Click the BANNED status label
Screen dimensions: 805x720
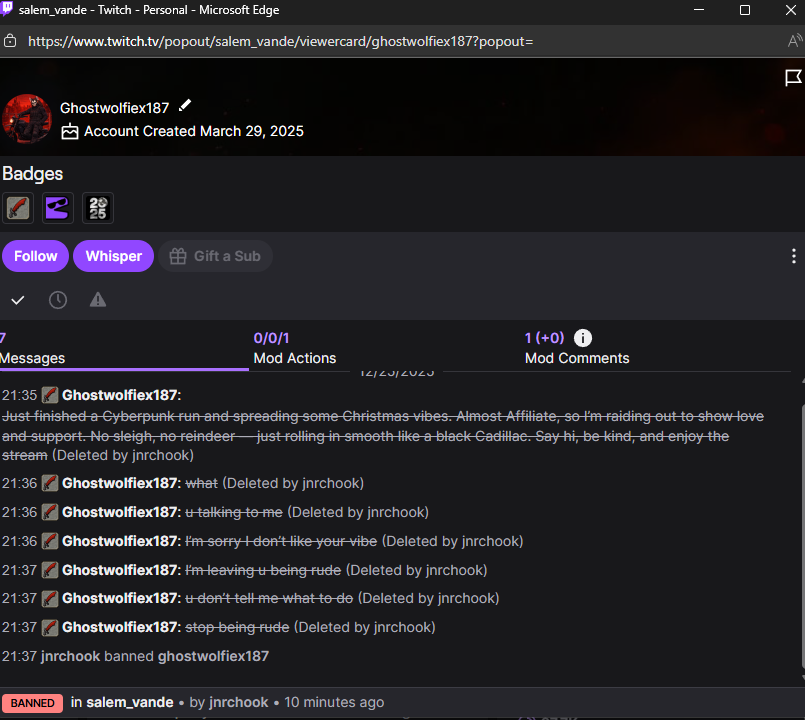click(32, 703)
